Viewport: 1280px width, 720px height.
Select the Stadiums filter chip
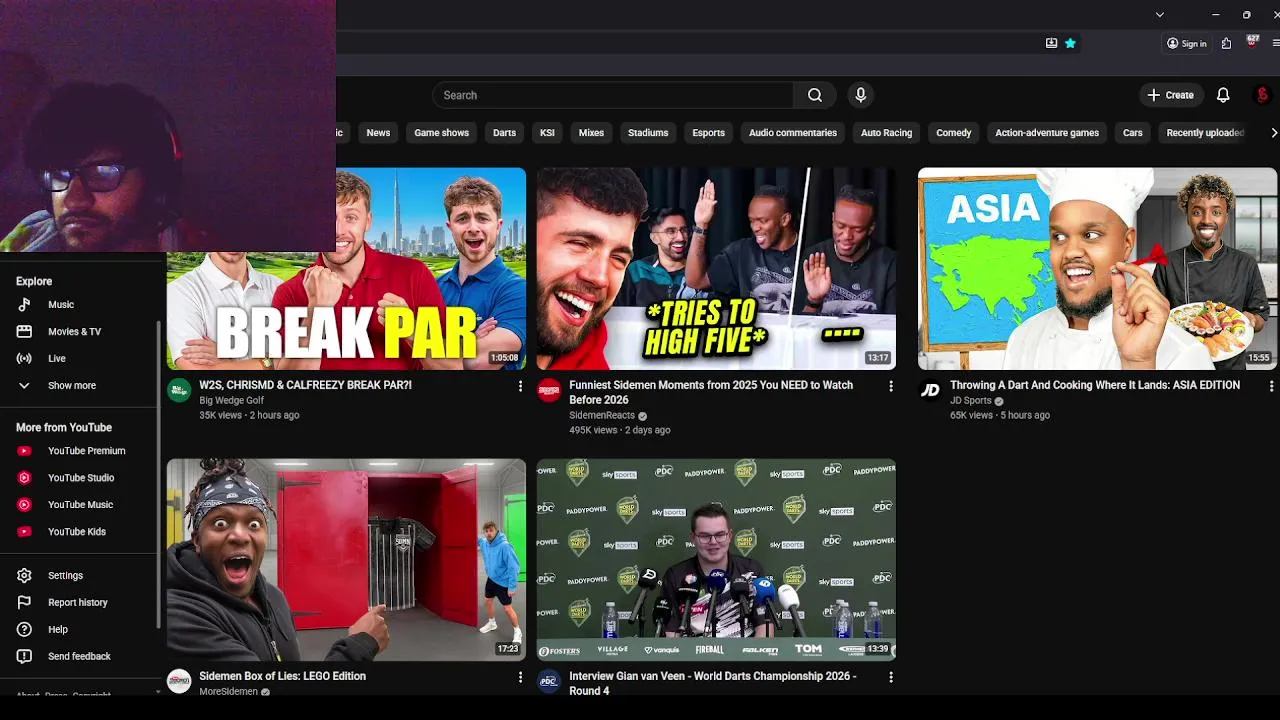point(648,132)
